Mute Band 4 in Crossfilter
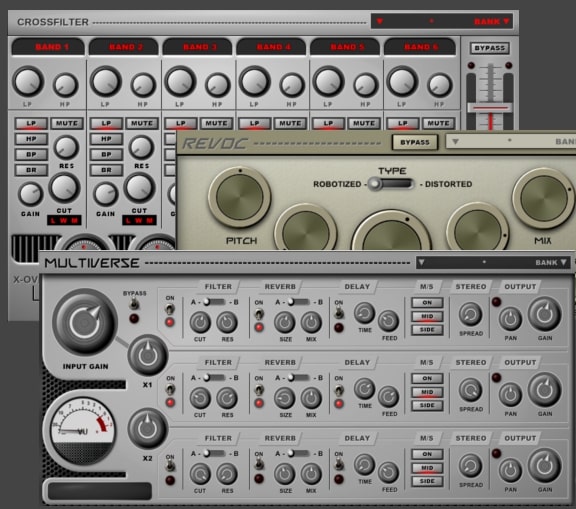Viewport: 576px width, 509px height. [290, 123]
